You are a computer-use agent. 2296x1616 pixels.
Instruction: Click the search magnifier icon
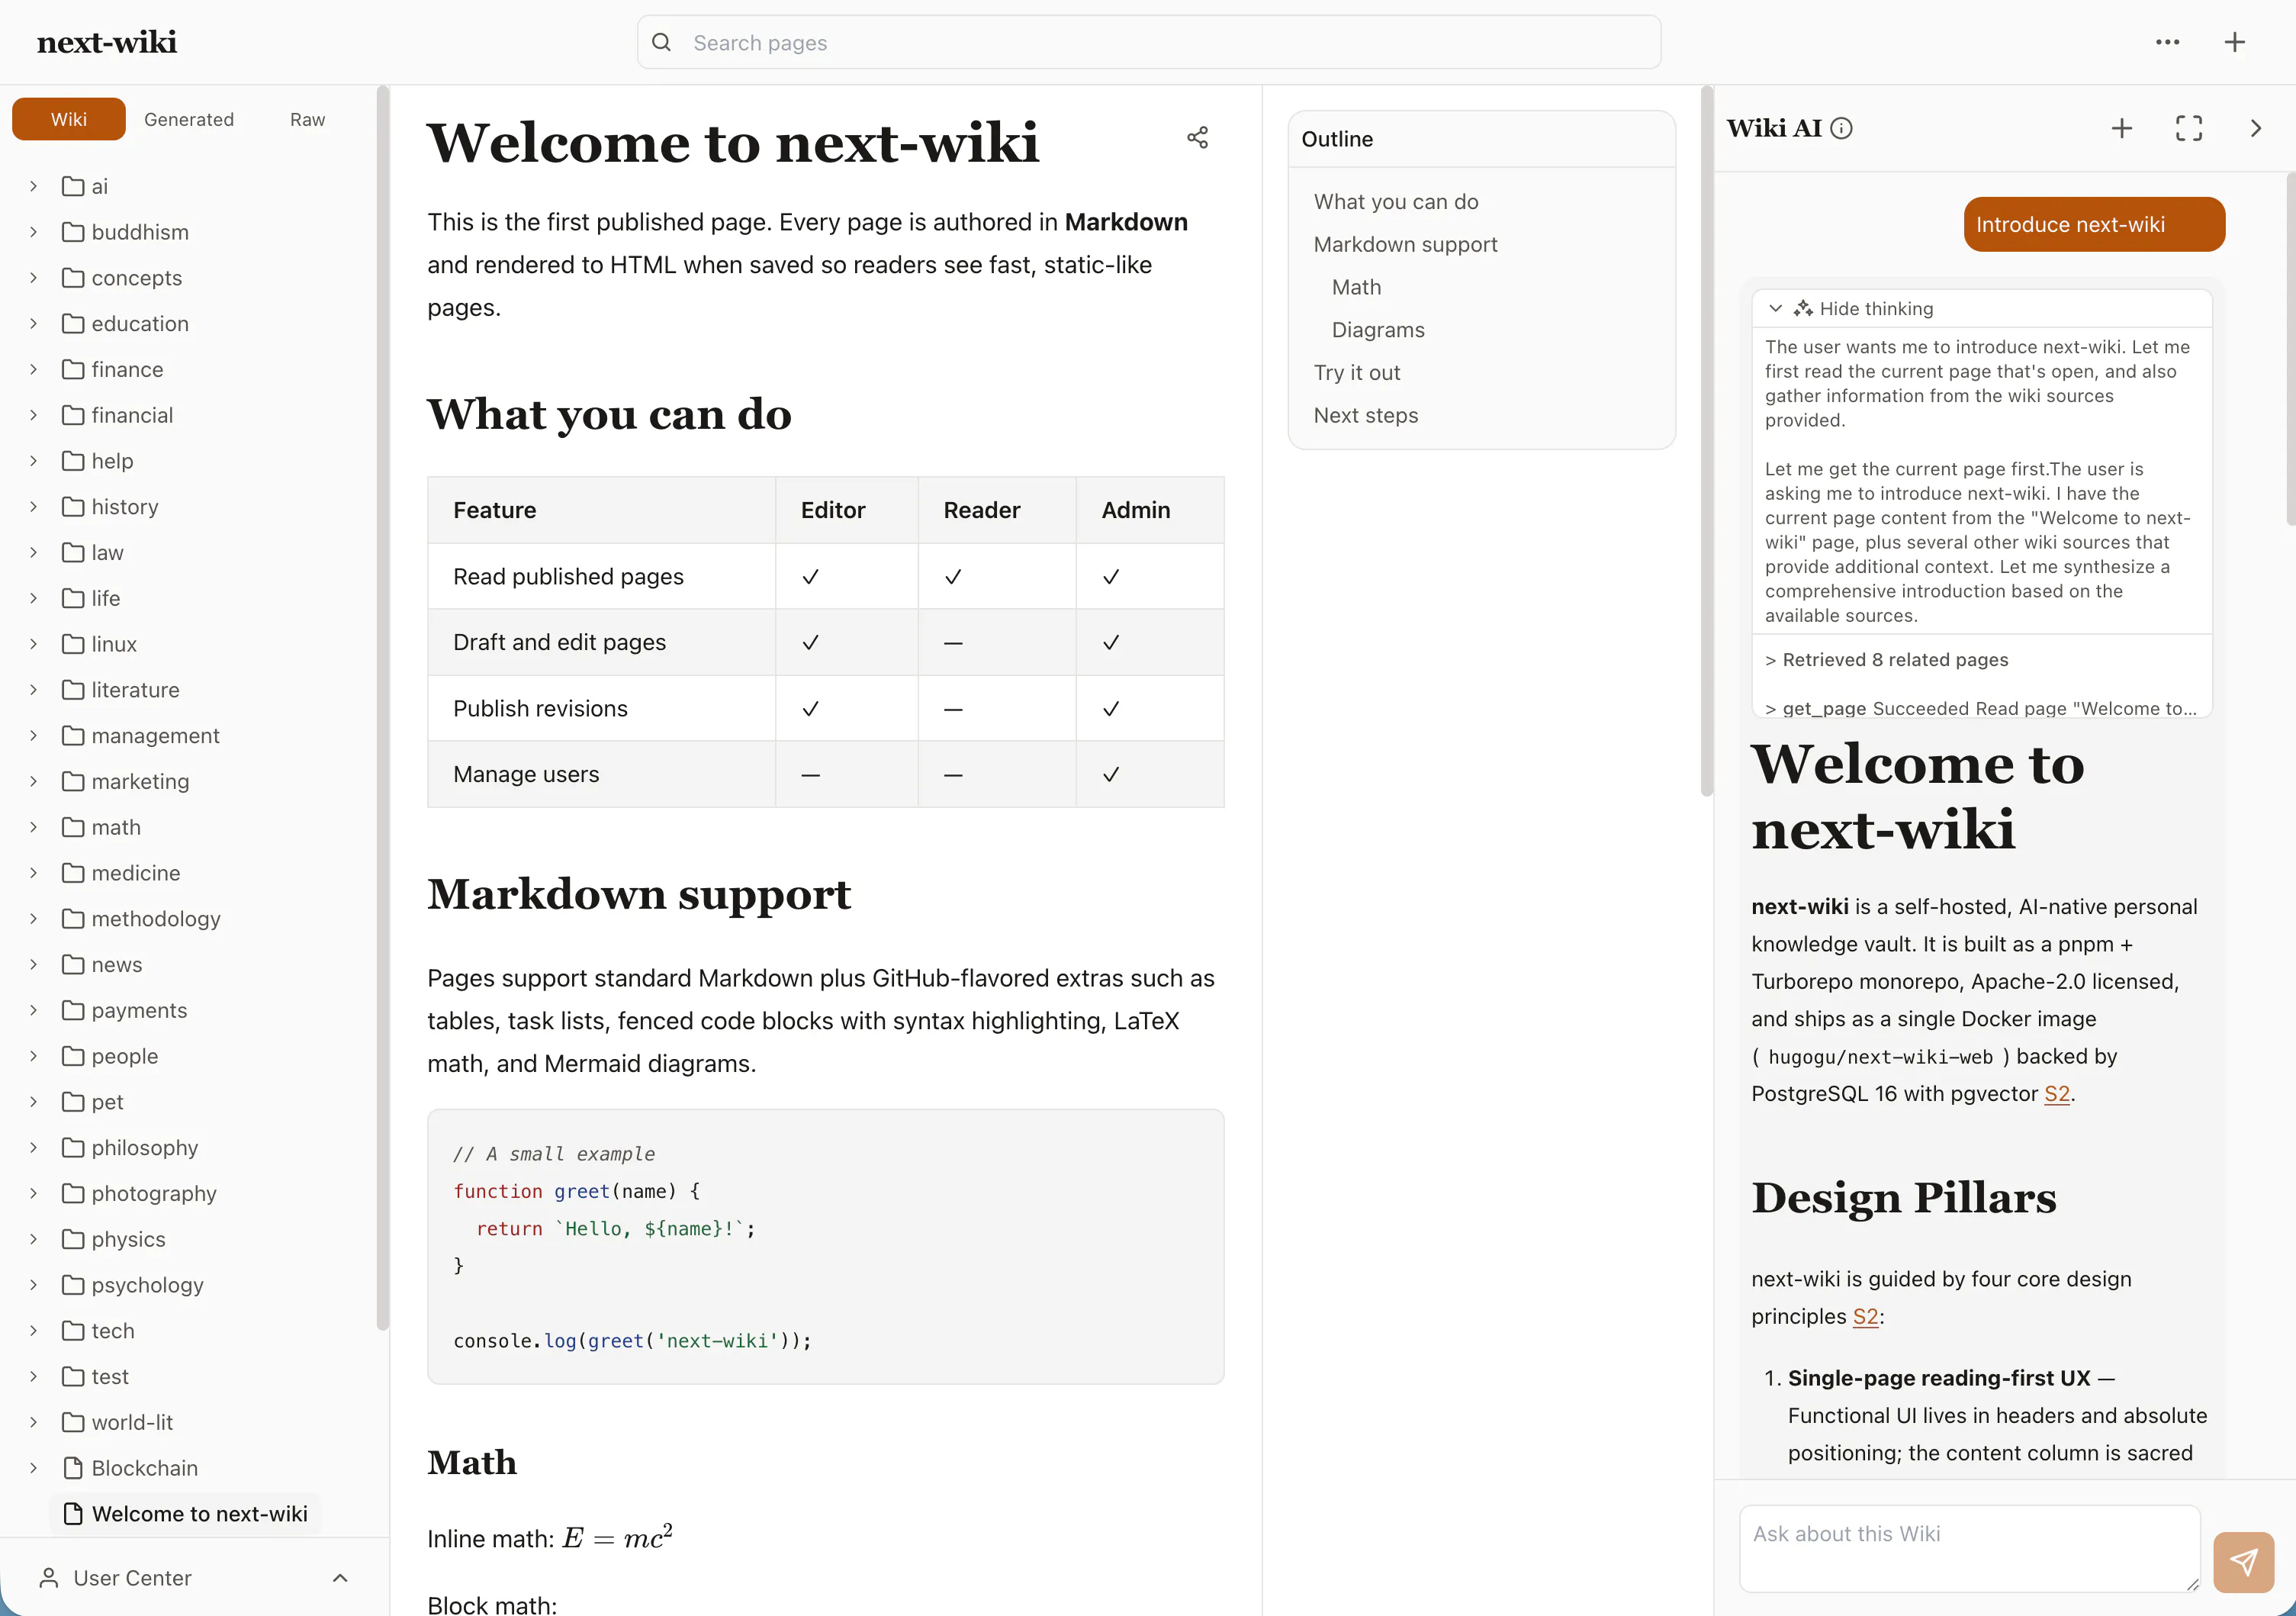click(661, 42)
